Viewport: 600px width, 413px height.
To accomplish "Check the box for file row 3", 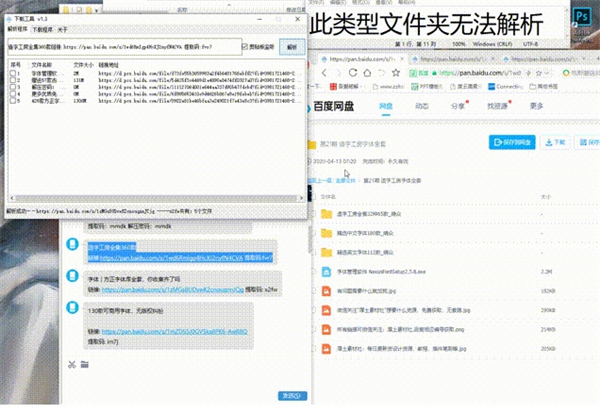I will pyautogui.click(x=13, y=88).
